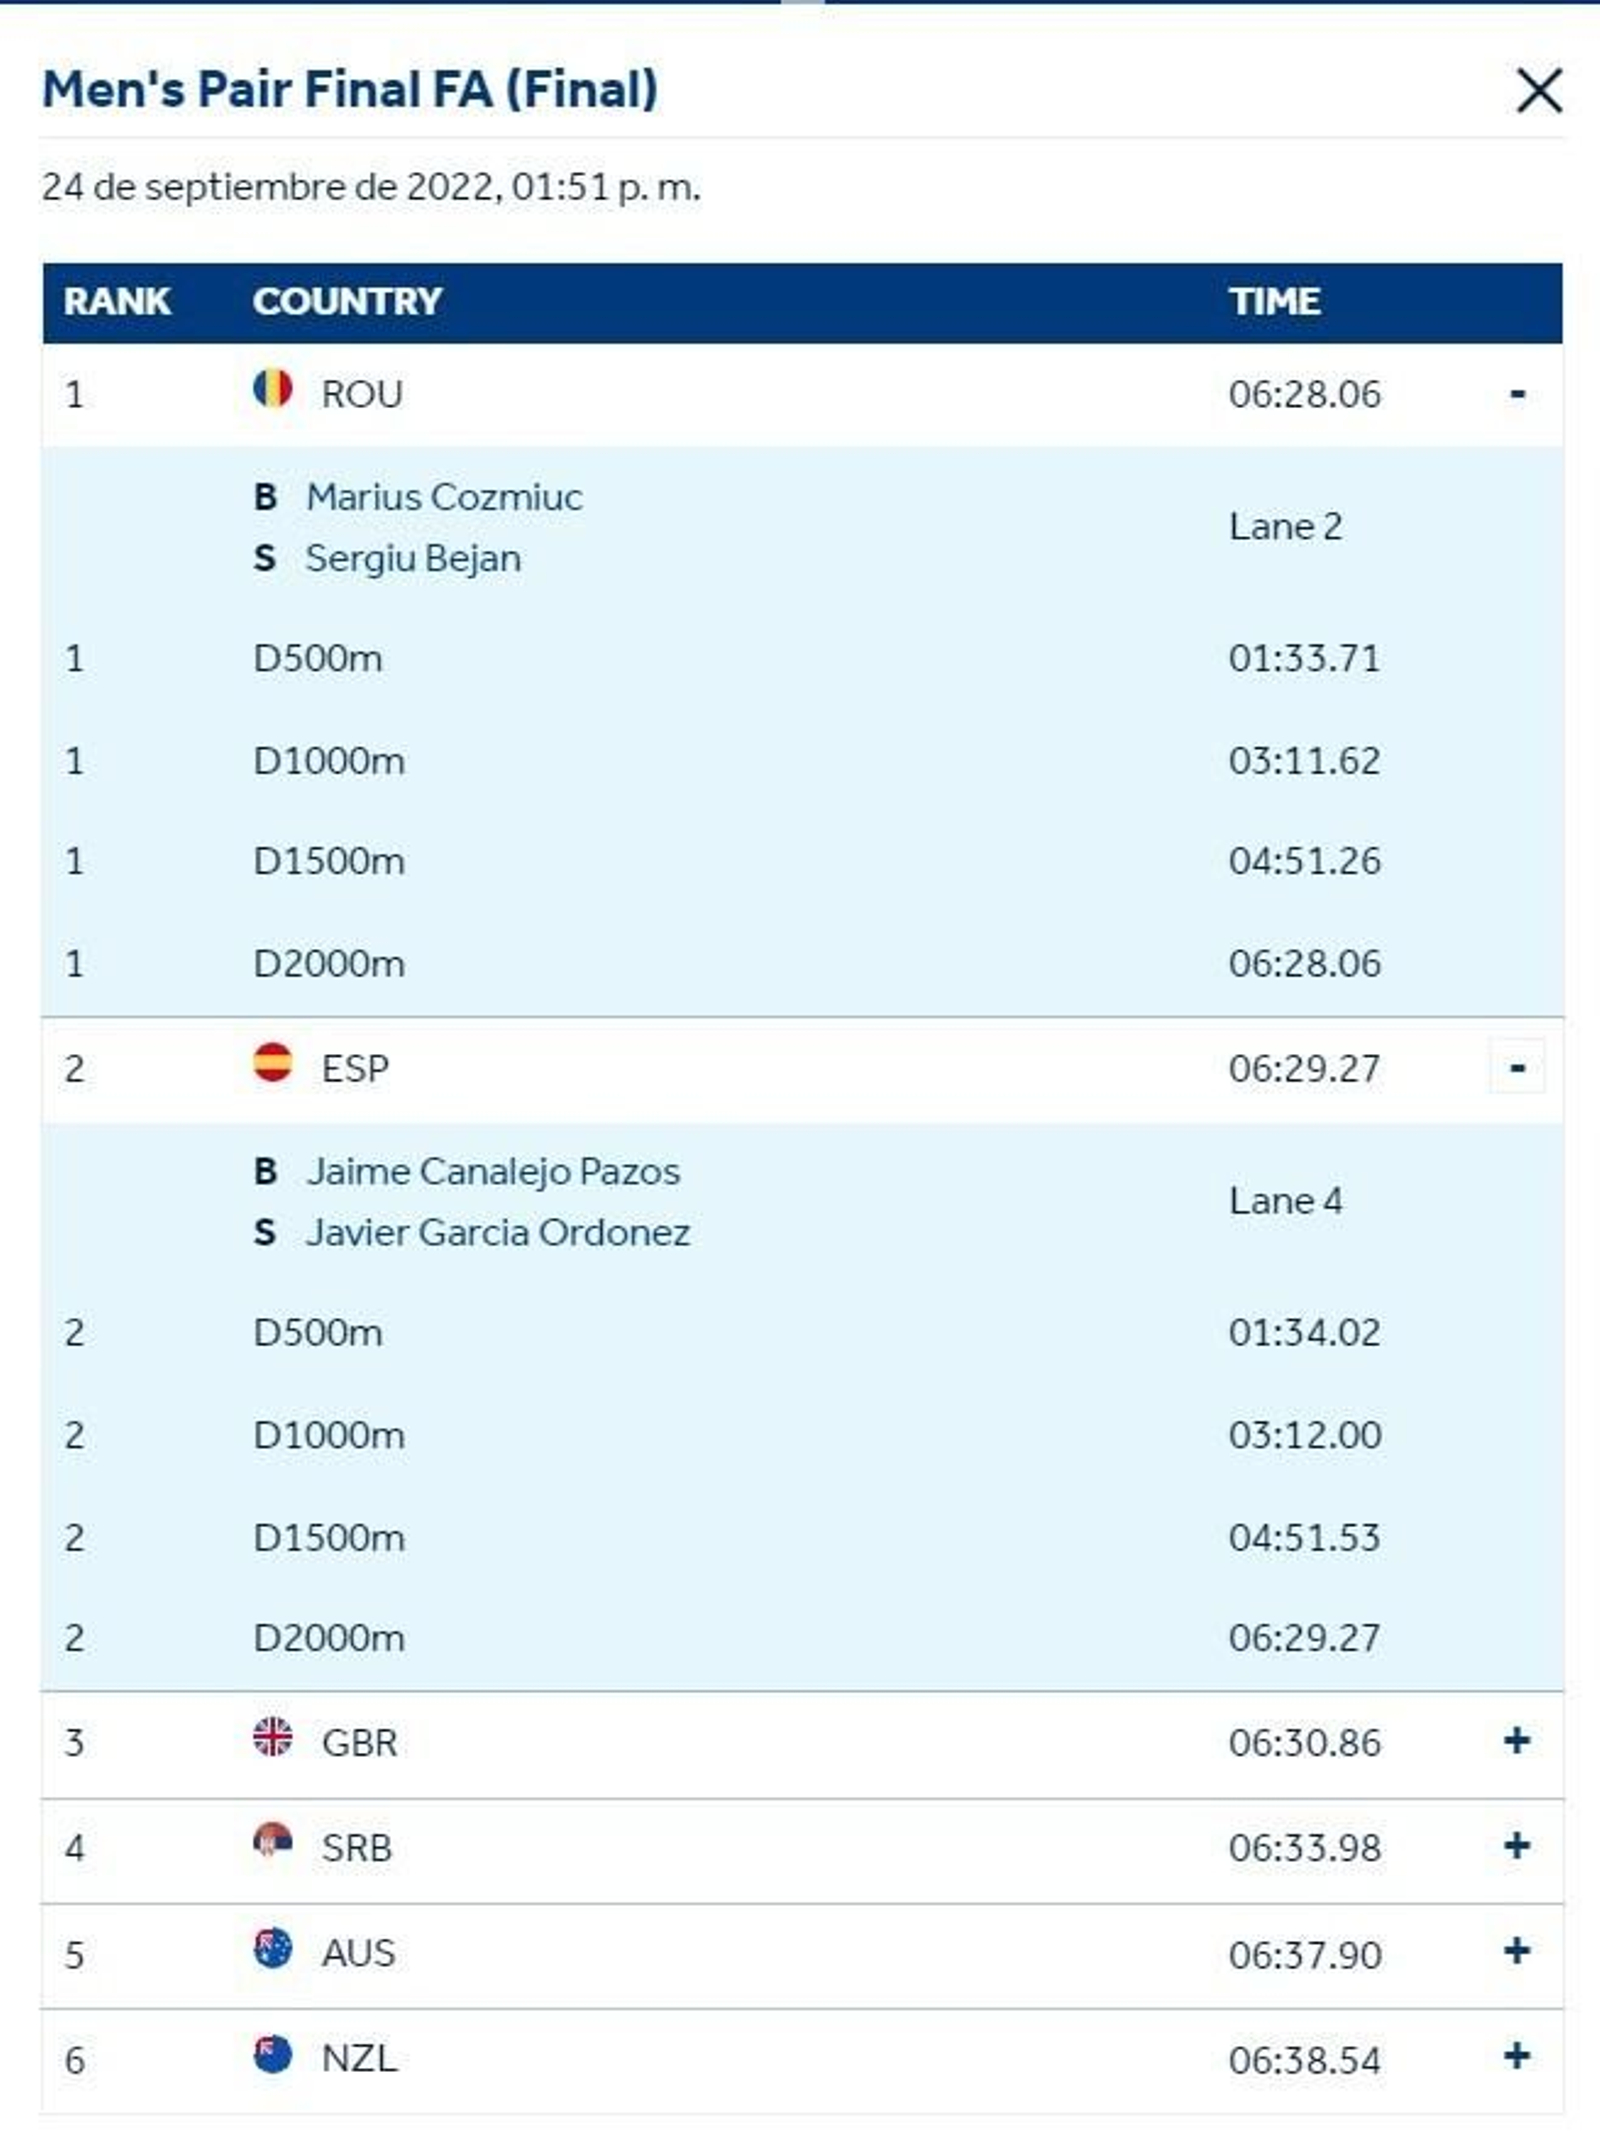1600x2155 pixels.
Task: Expand GBR result details
Action: click(1516, 1741)
